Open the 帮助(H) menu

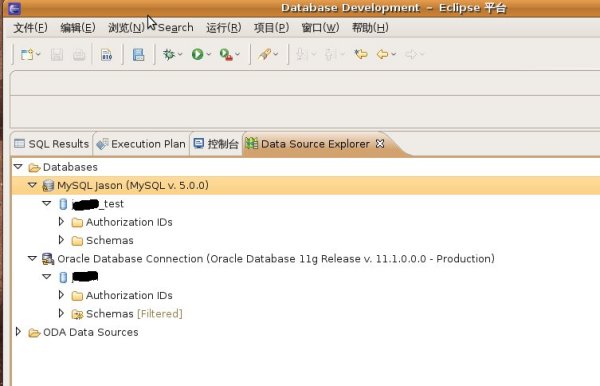tap(370, 28)
